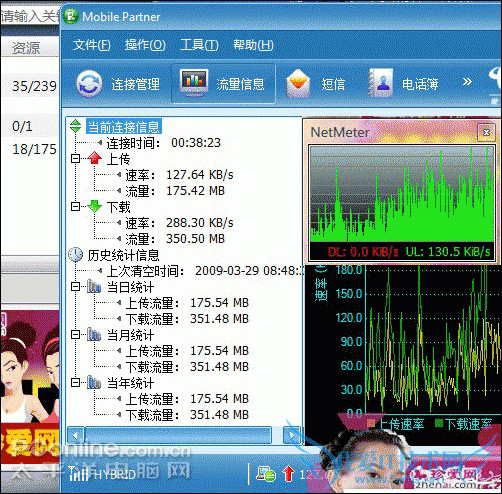Select 当前连接信息 tree node
This screenshot has width=502, height=494.
[x=124, y=127]
